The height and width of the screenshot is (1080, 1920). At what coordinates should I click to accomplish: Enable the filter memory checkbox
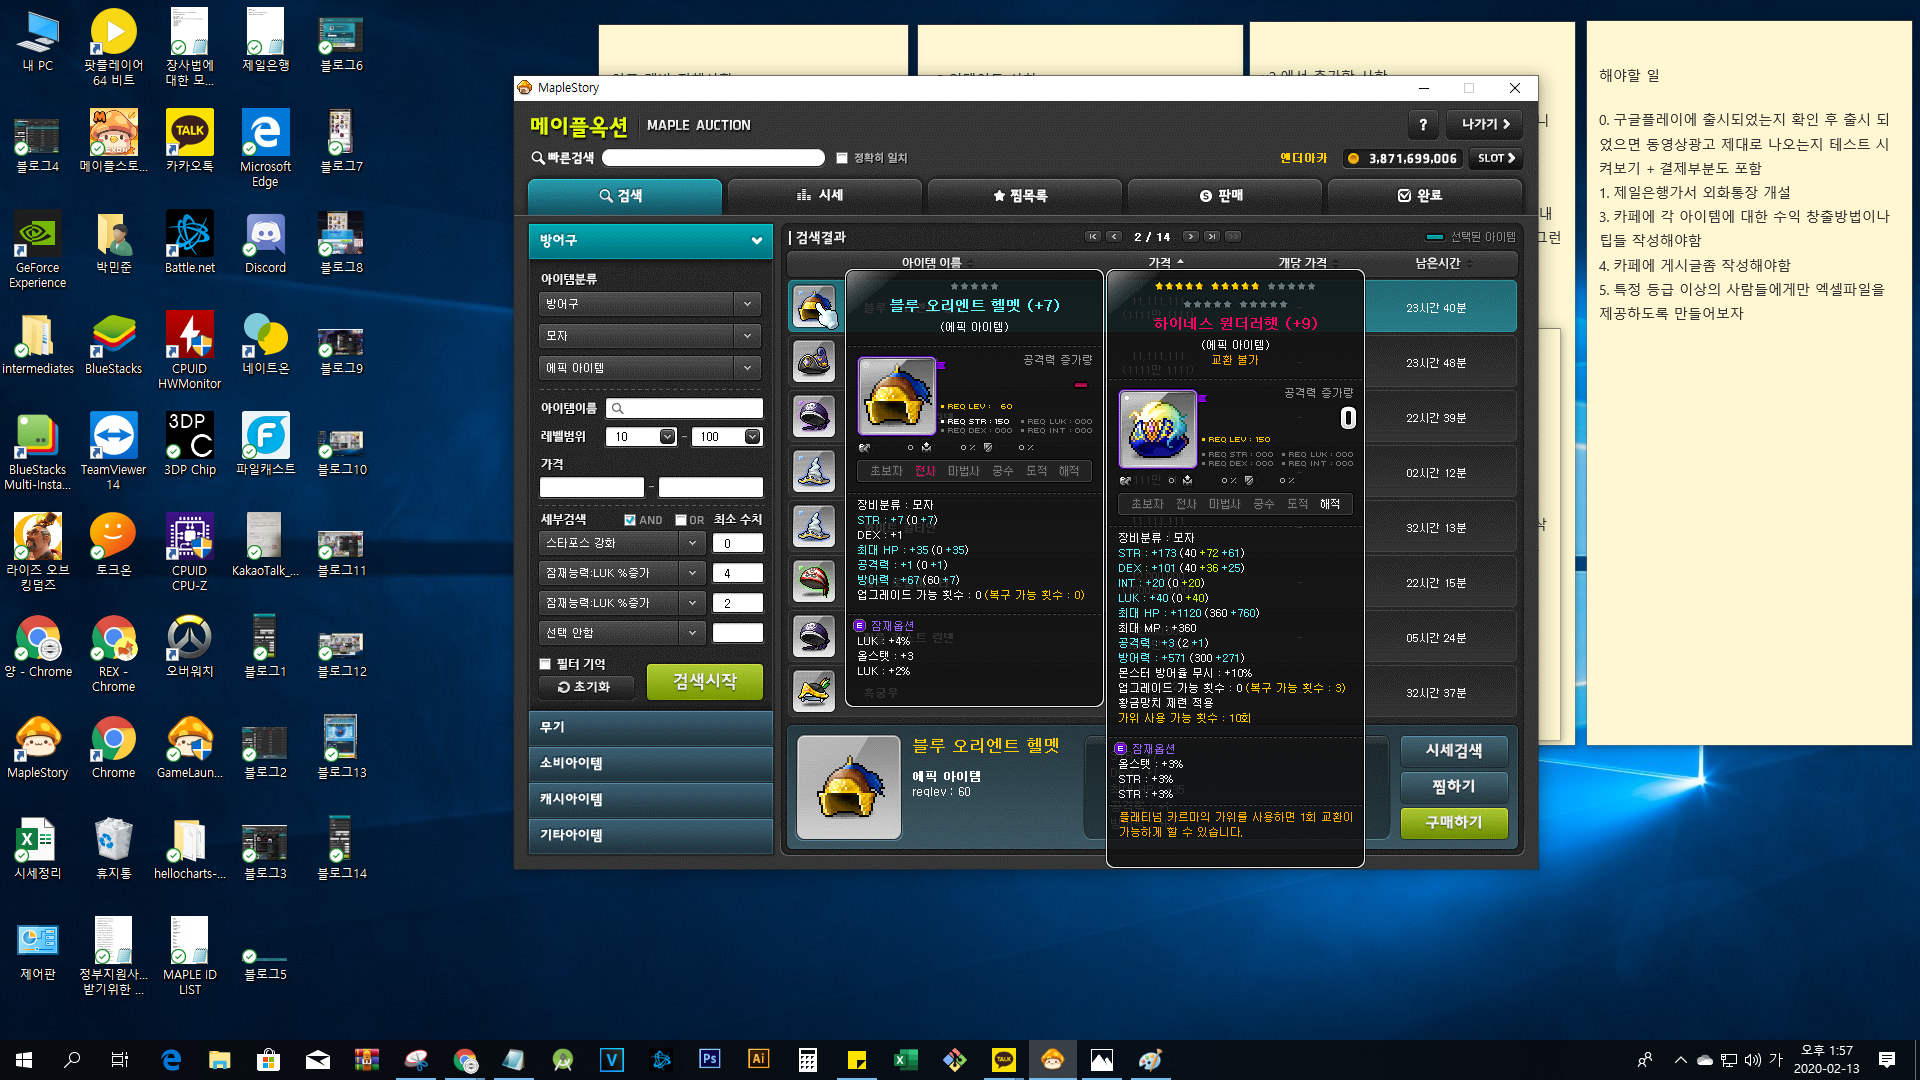click(545, 664)
